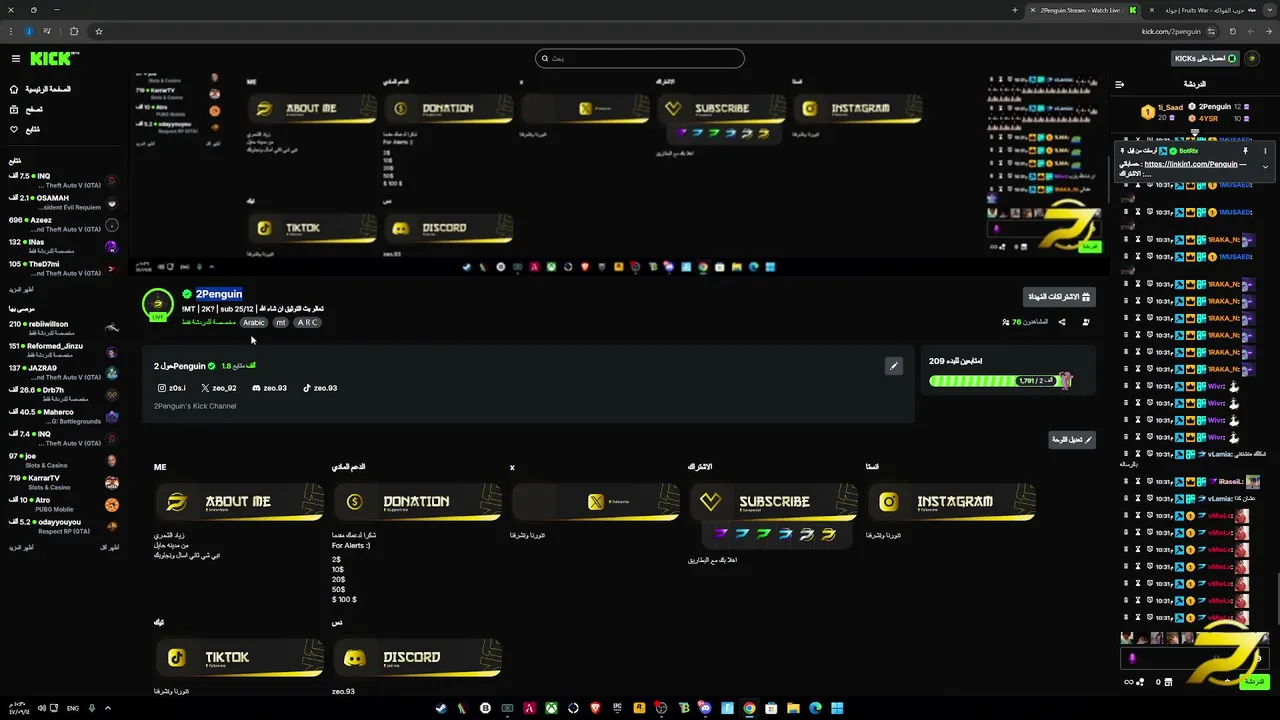Open Google Chrome from the taskbar
The image size is (1280, 720).
pyautogui.click(x=749, y=708)
